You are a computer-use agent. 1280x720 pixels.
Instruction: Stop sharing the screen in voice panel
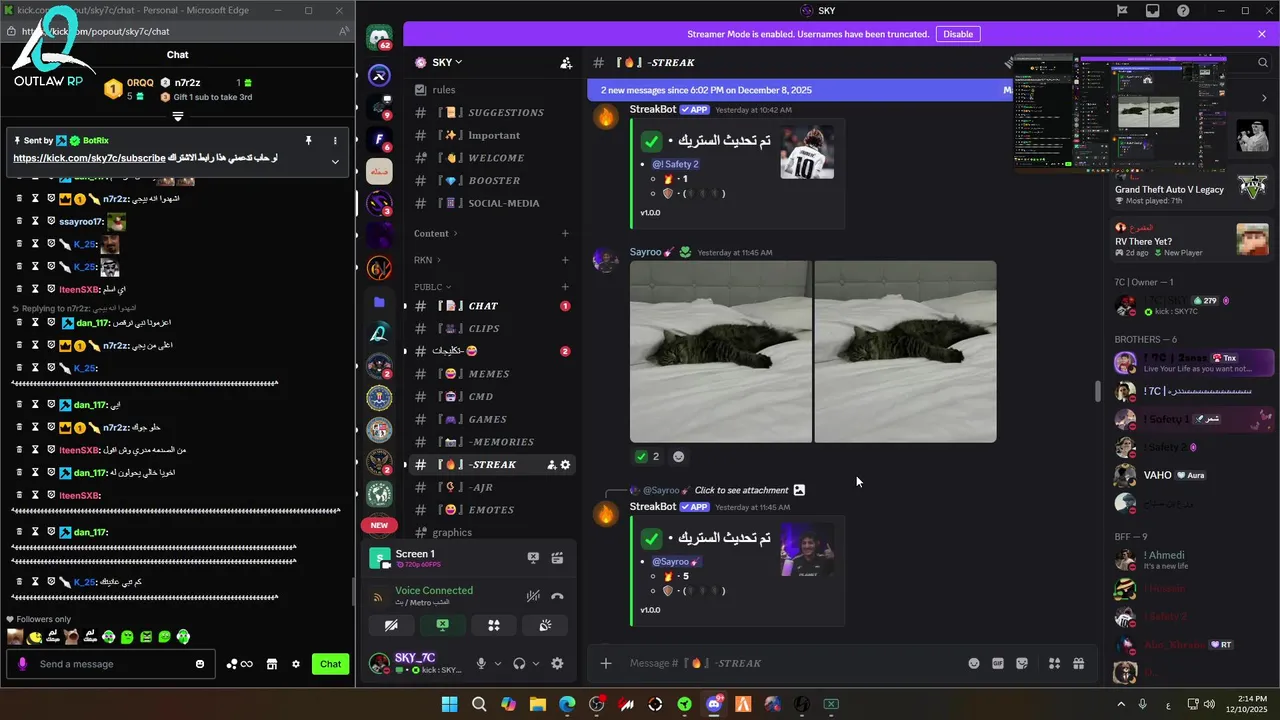[442, 625]
